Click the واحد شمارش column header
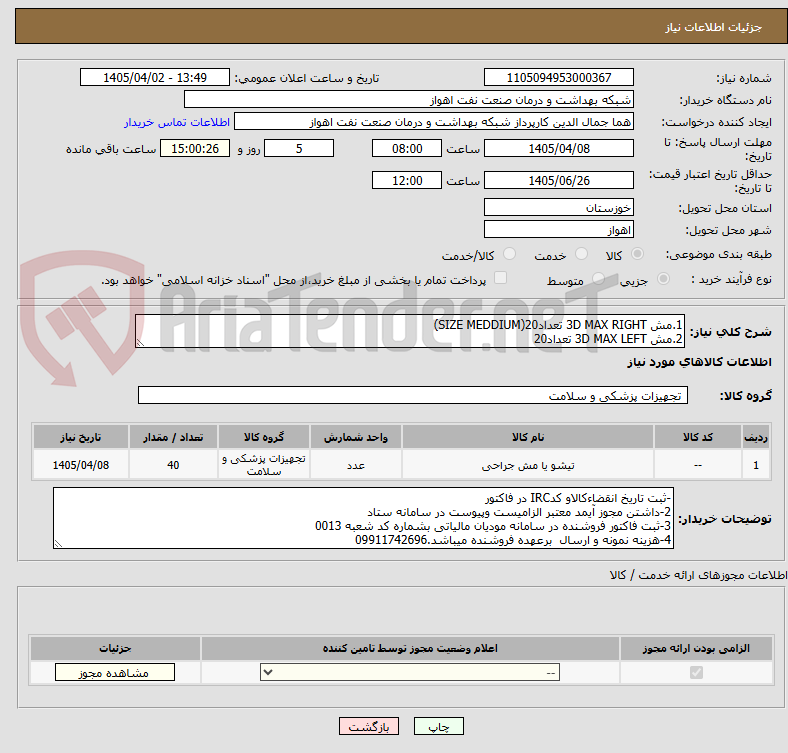Viewport: 788px width, 753px height. [356, 437]
